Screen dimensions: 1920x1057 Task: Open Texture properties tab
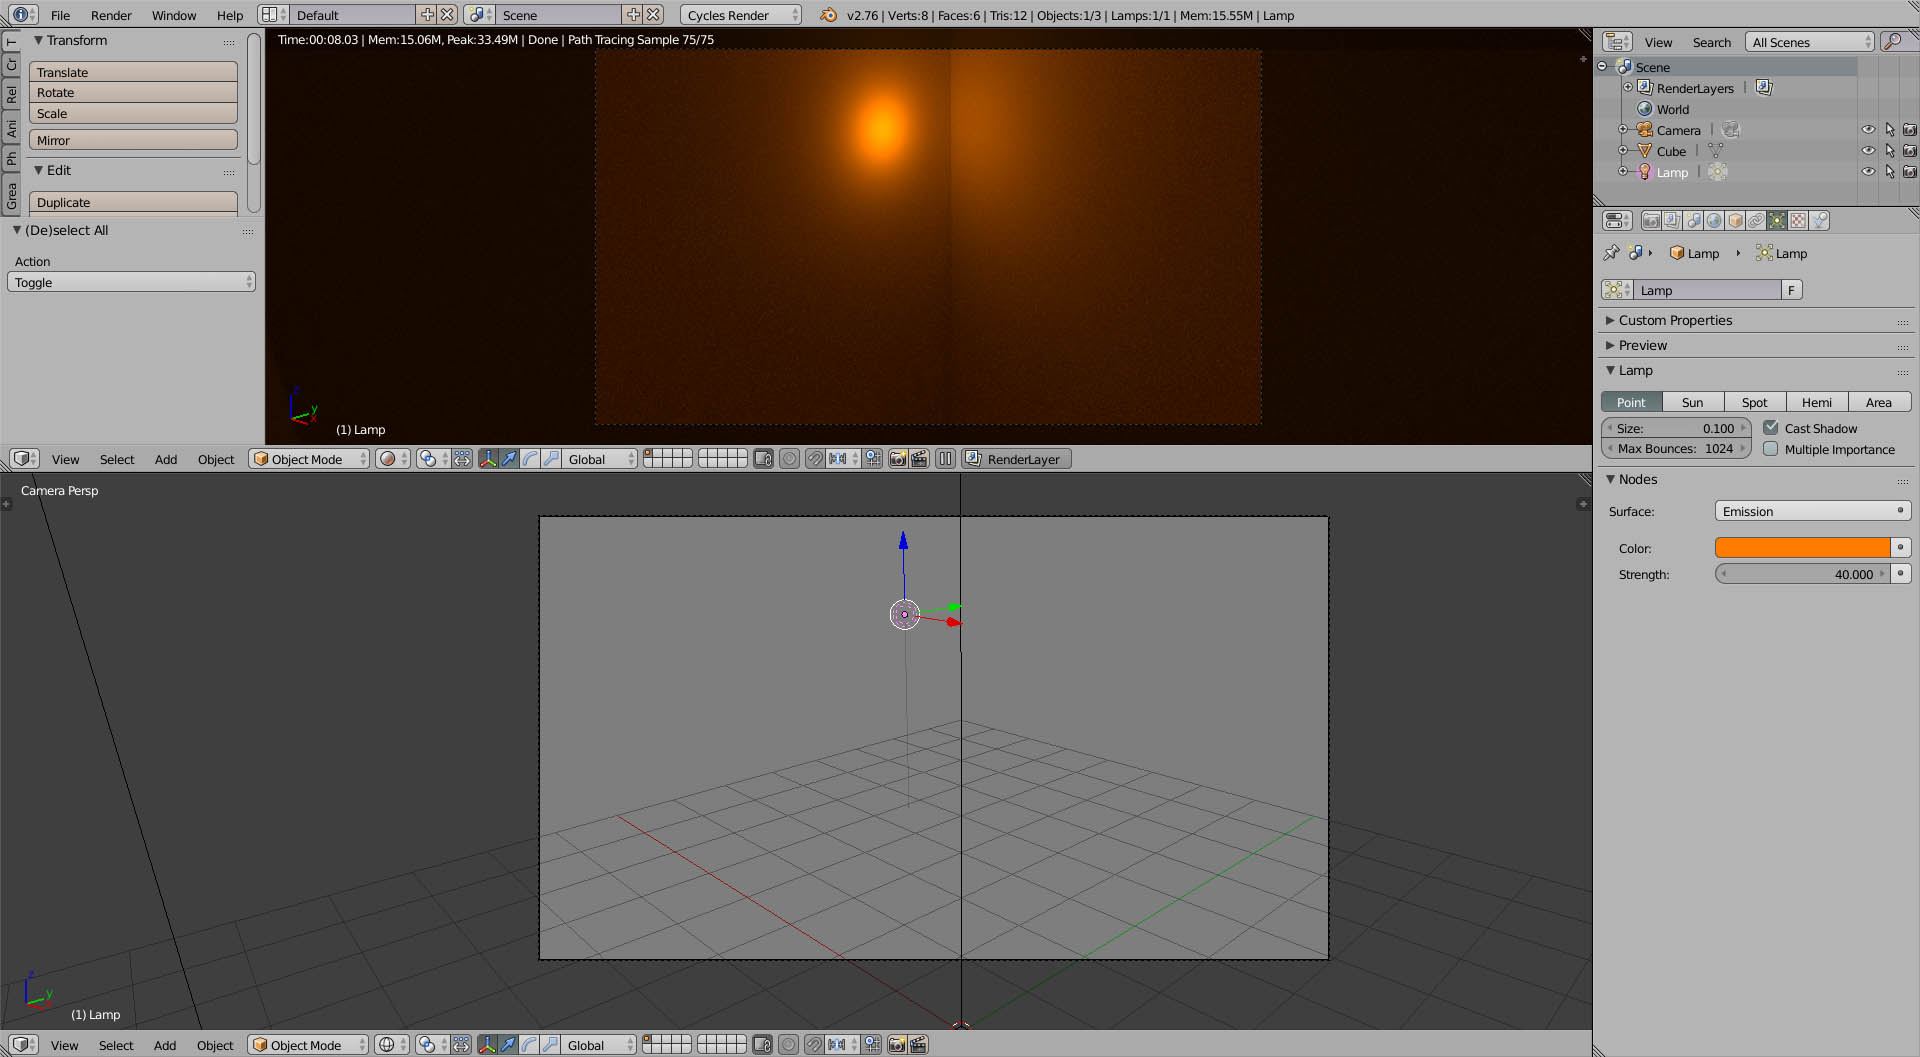(1798, 221)
